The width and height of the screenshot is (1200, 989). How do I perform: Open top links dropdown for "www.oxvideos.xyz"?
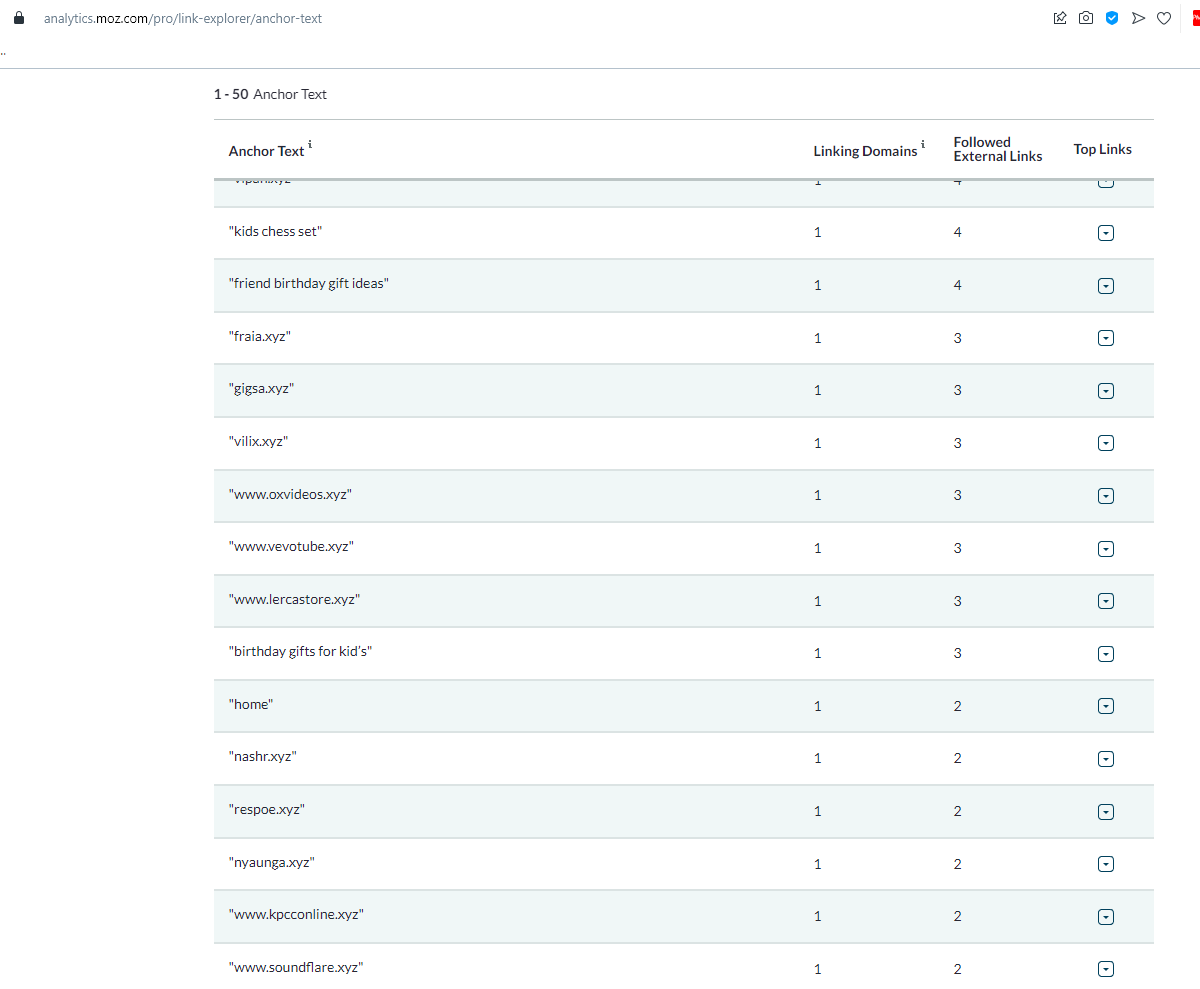point(1105,496)
